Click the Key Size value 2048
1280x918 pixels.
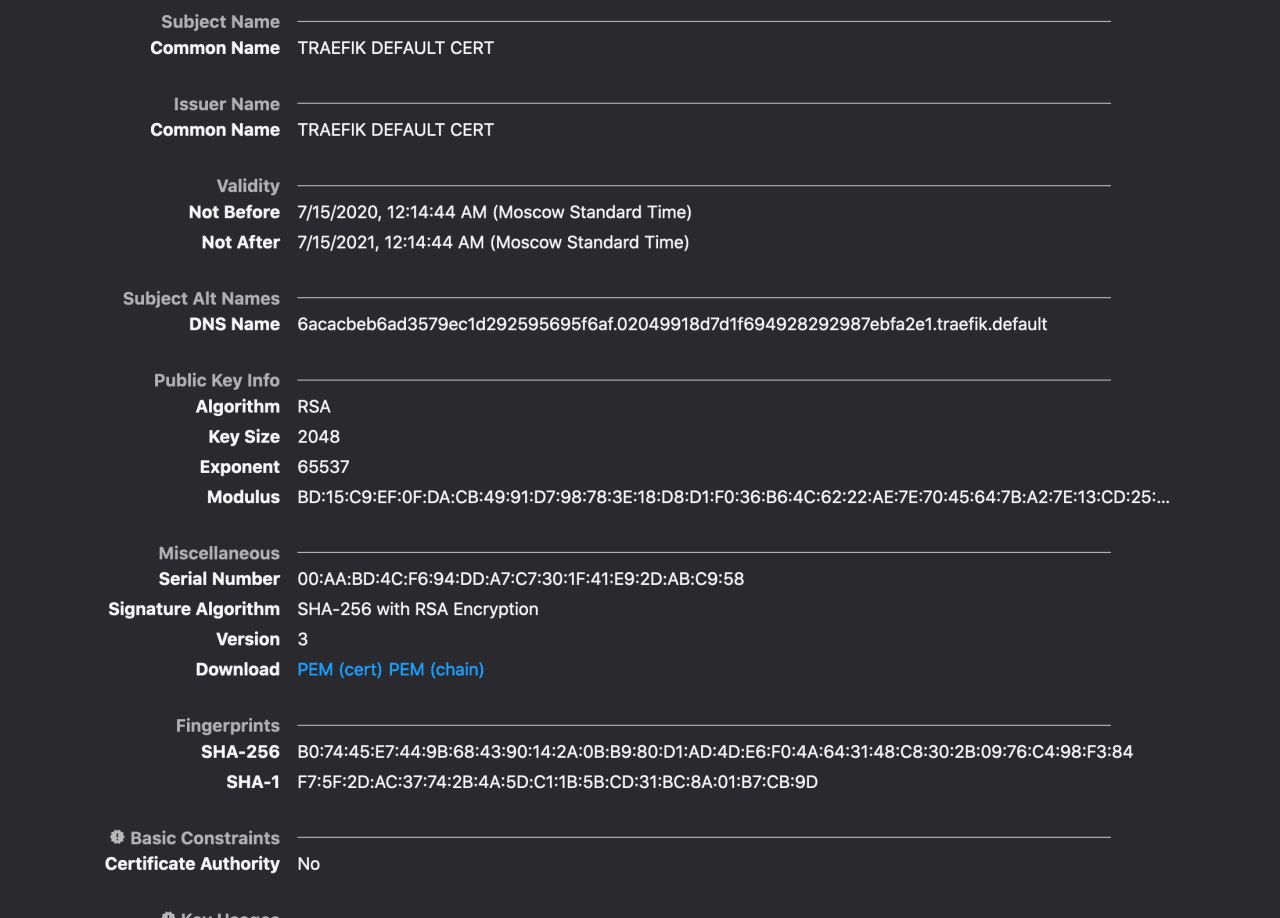(319, 436)
